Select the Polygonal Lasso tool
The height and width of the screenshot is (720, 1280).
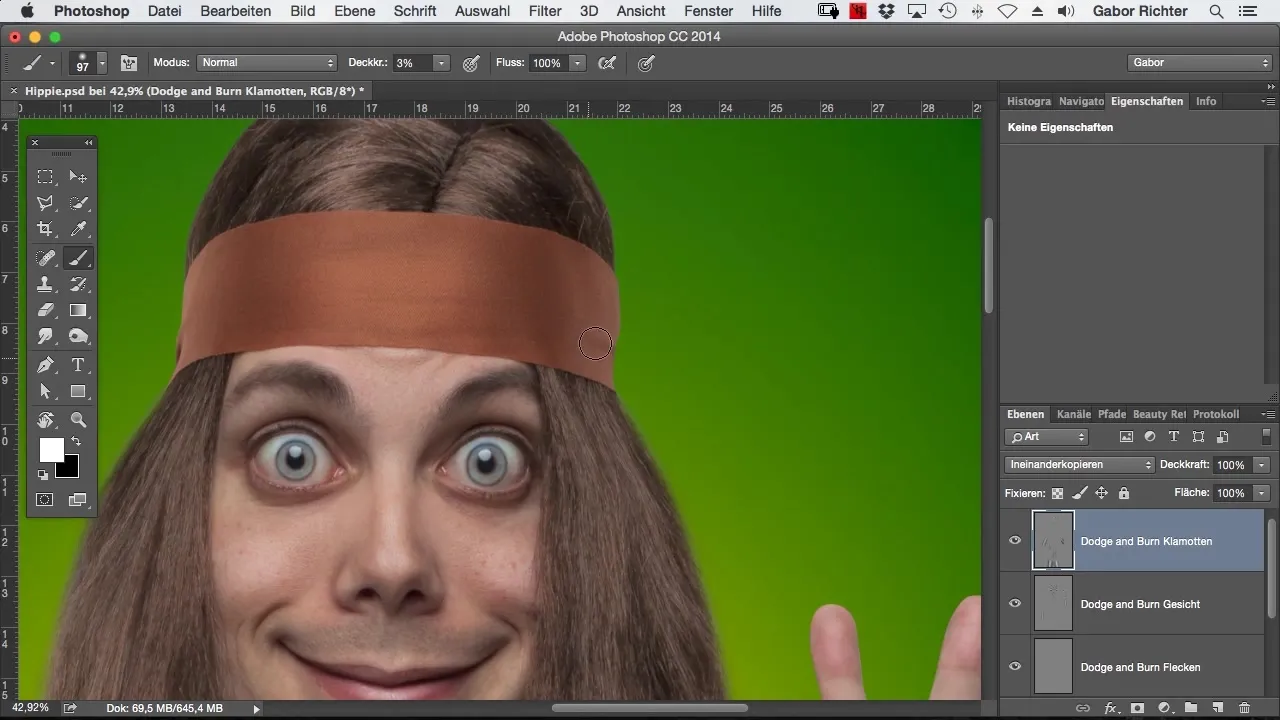click(x=46, y=203)
